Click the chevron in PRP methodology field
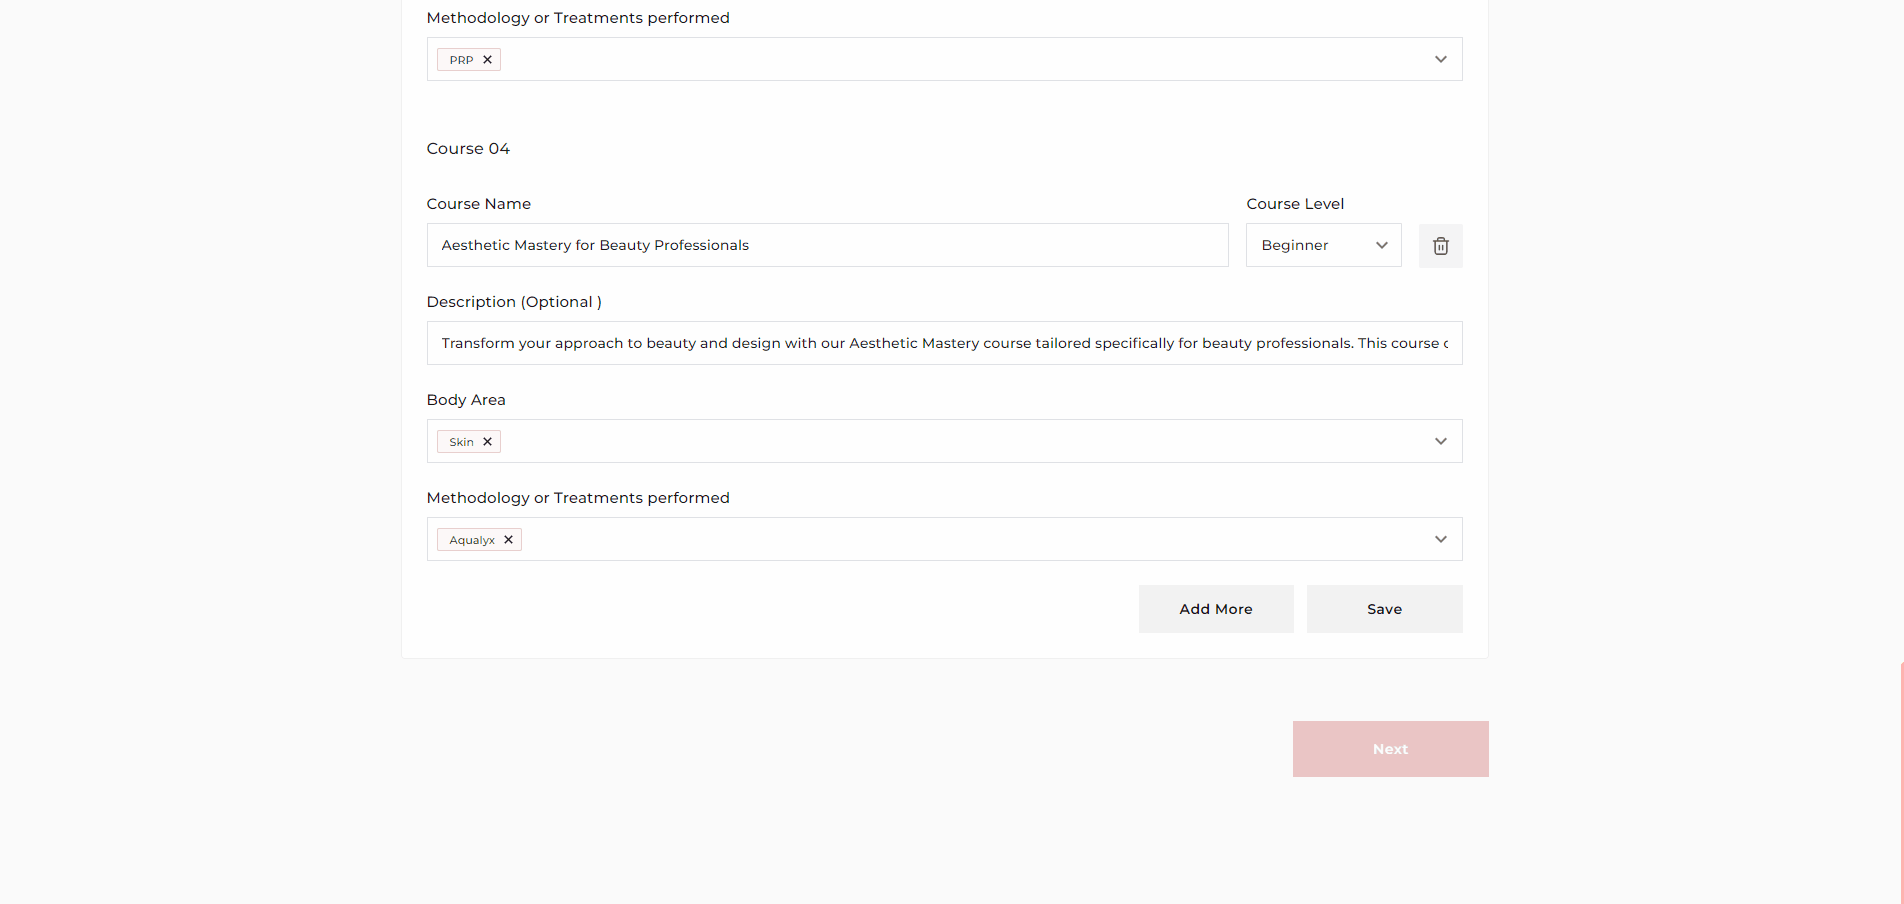 point(1440,60)
